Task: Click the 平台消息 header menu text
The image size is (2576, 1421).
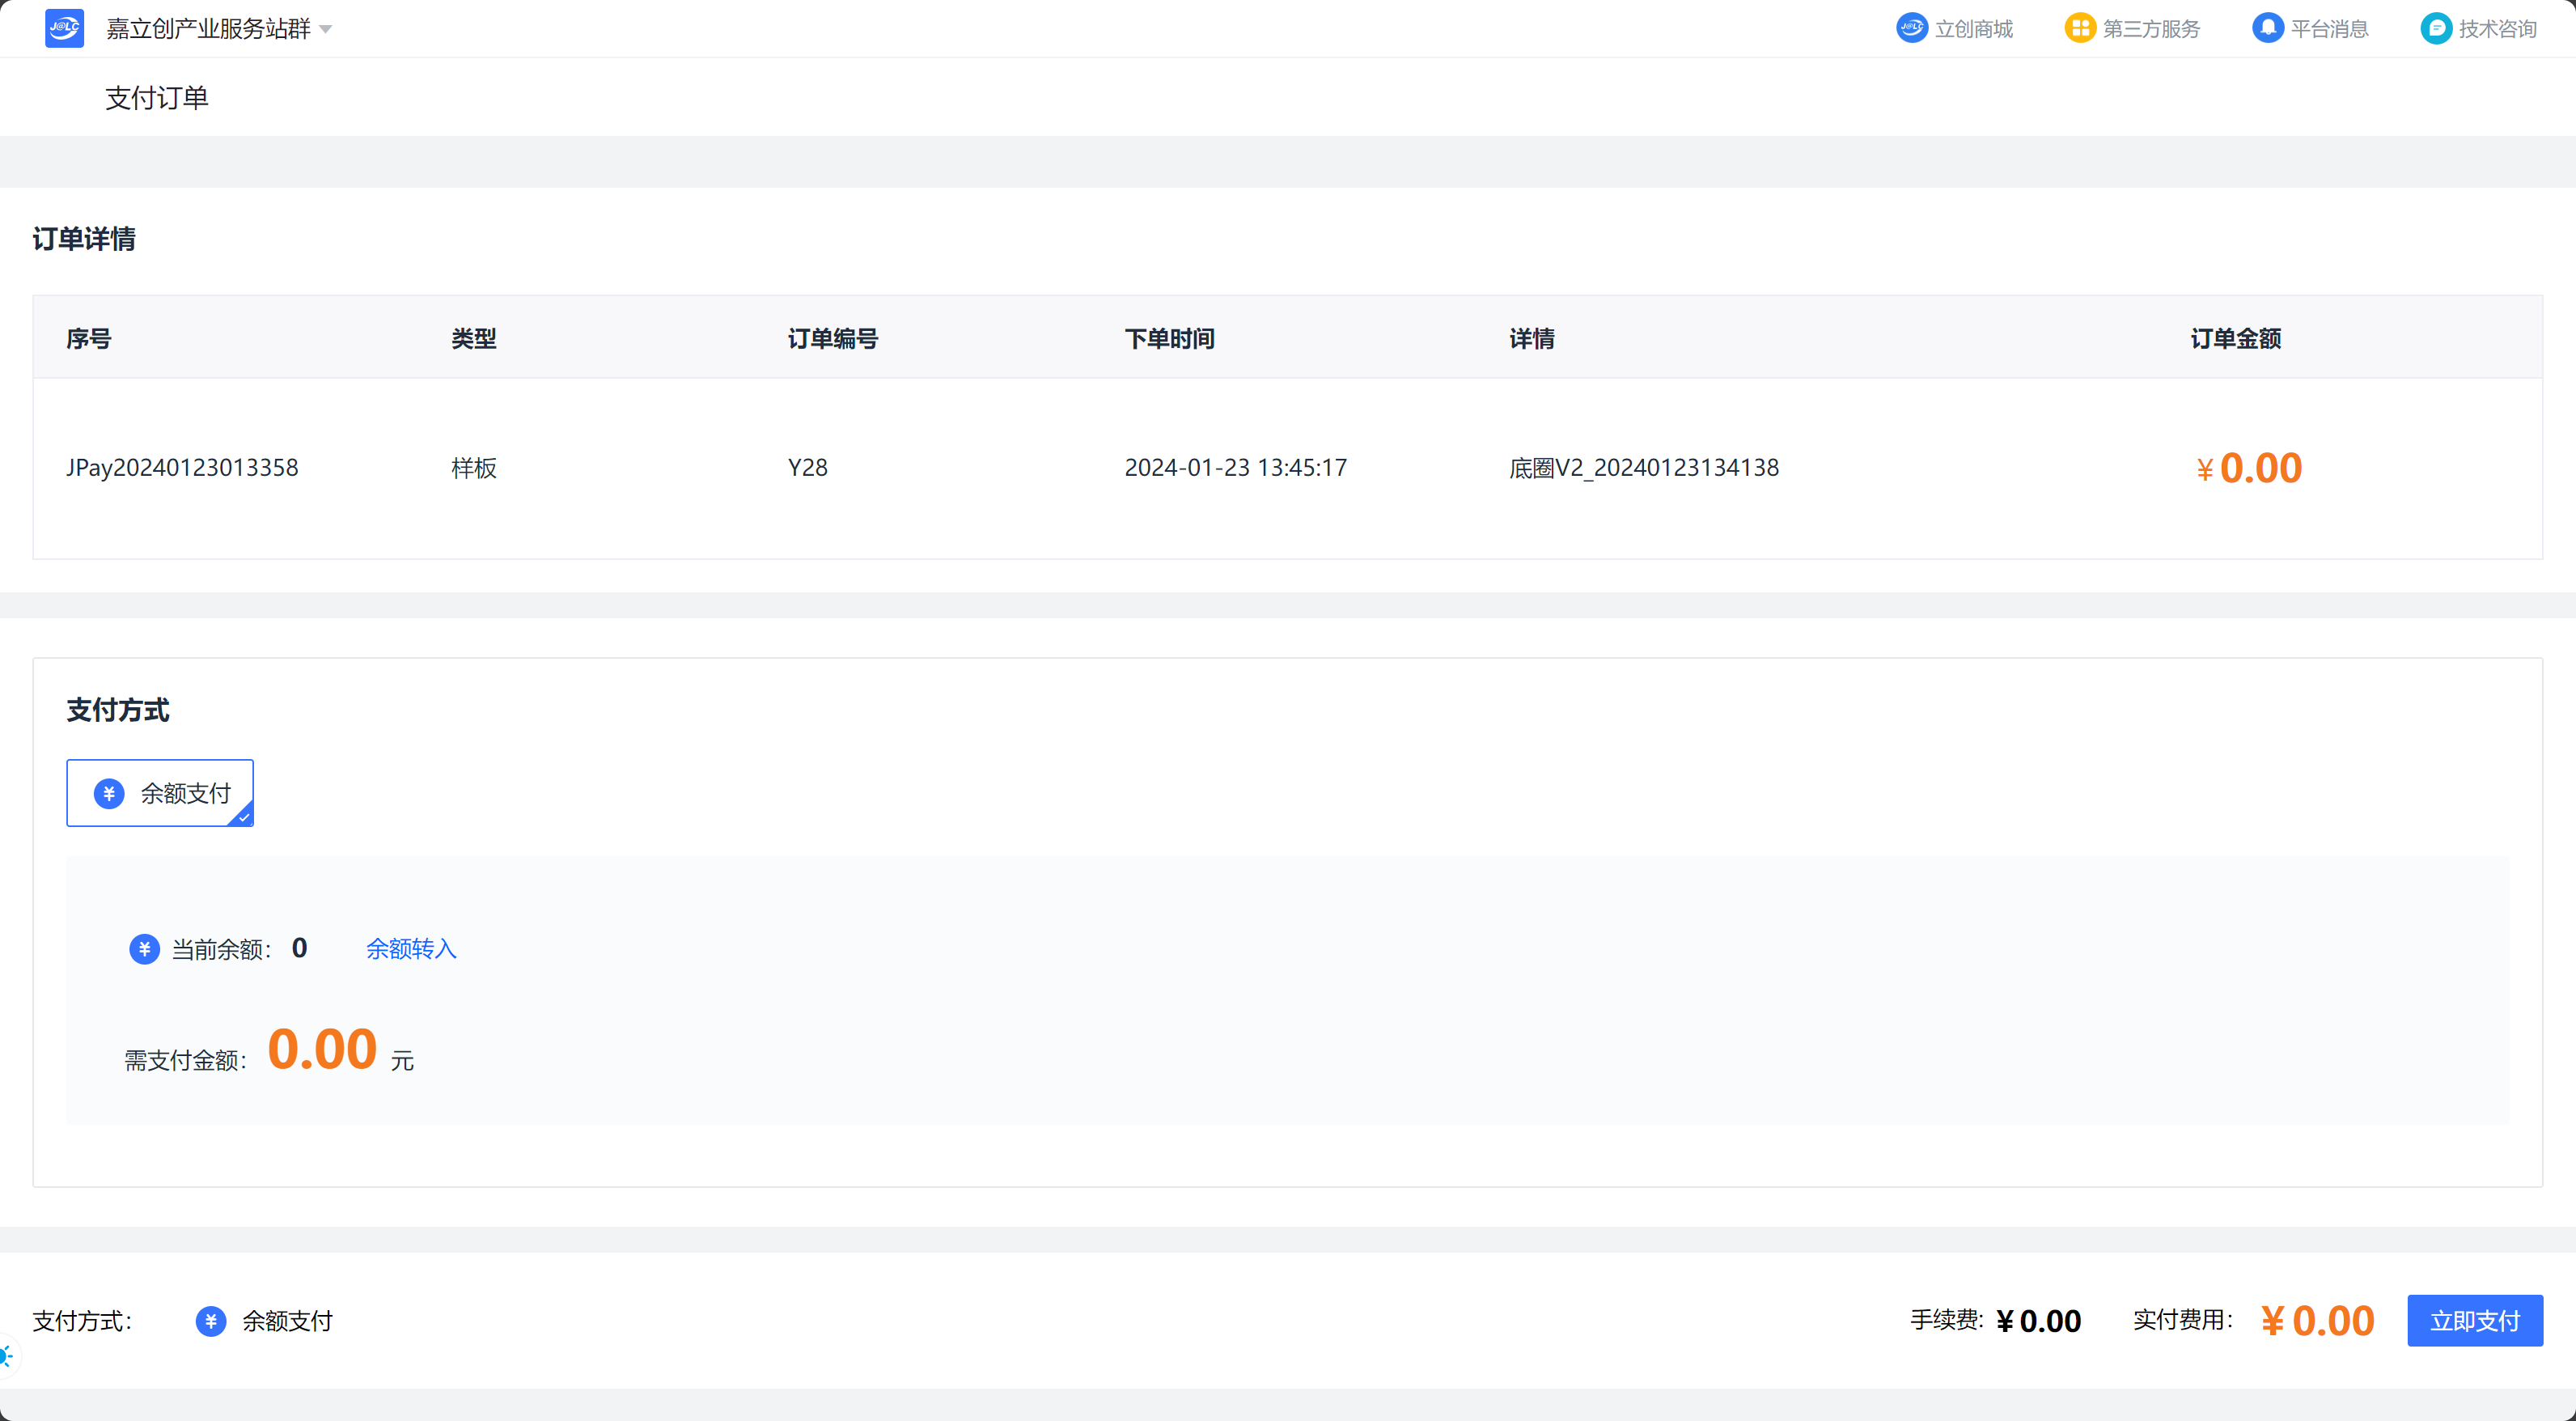Action: click(x=2329, y=29)
